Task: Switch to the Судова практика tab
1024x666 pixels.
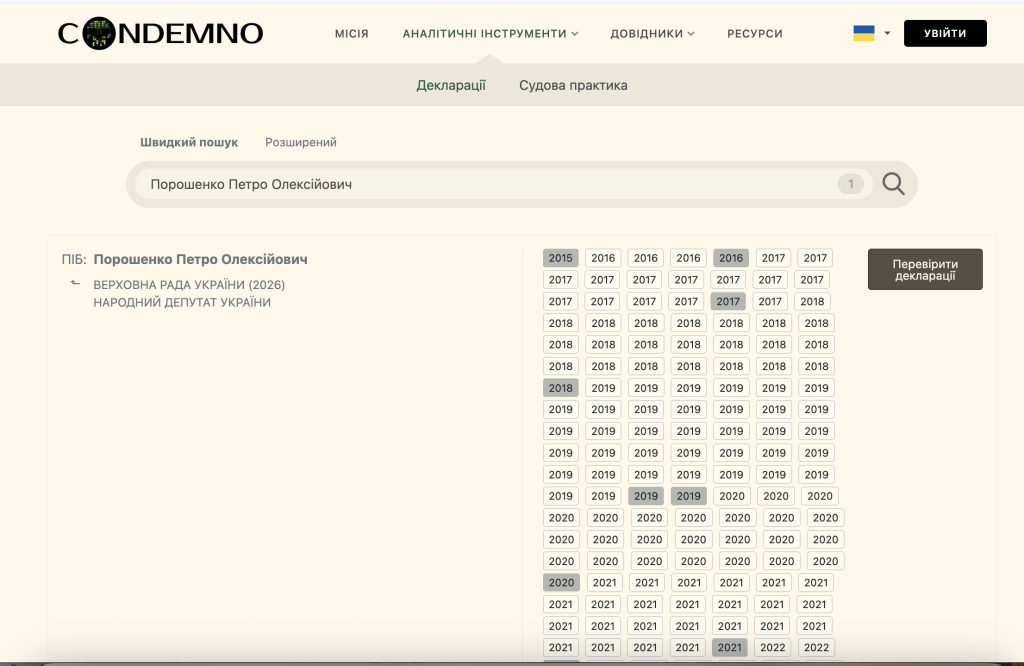Action: pos(573,86)
